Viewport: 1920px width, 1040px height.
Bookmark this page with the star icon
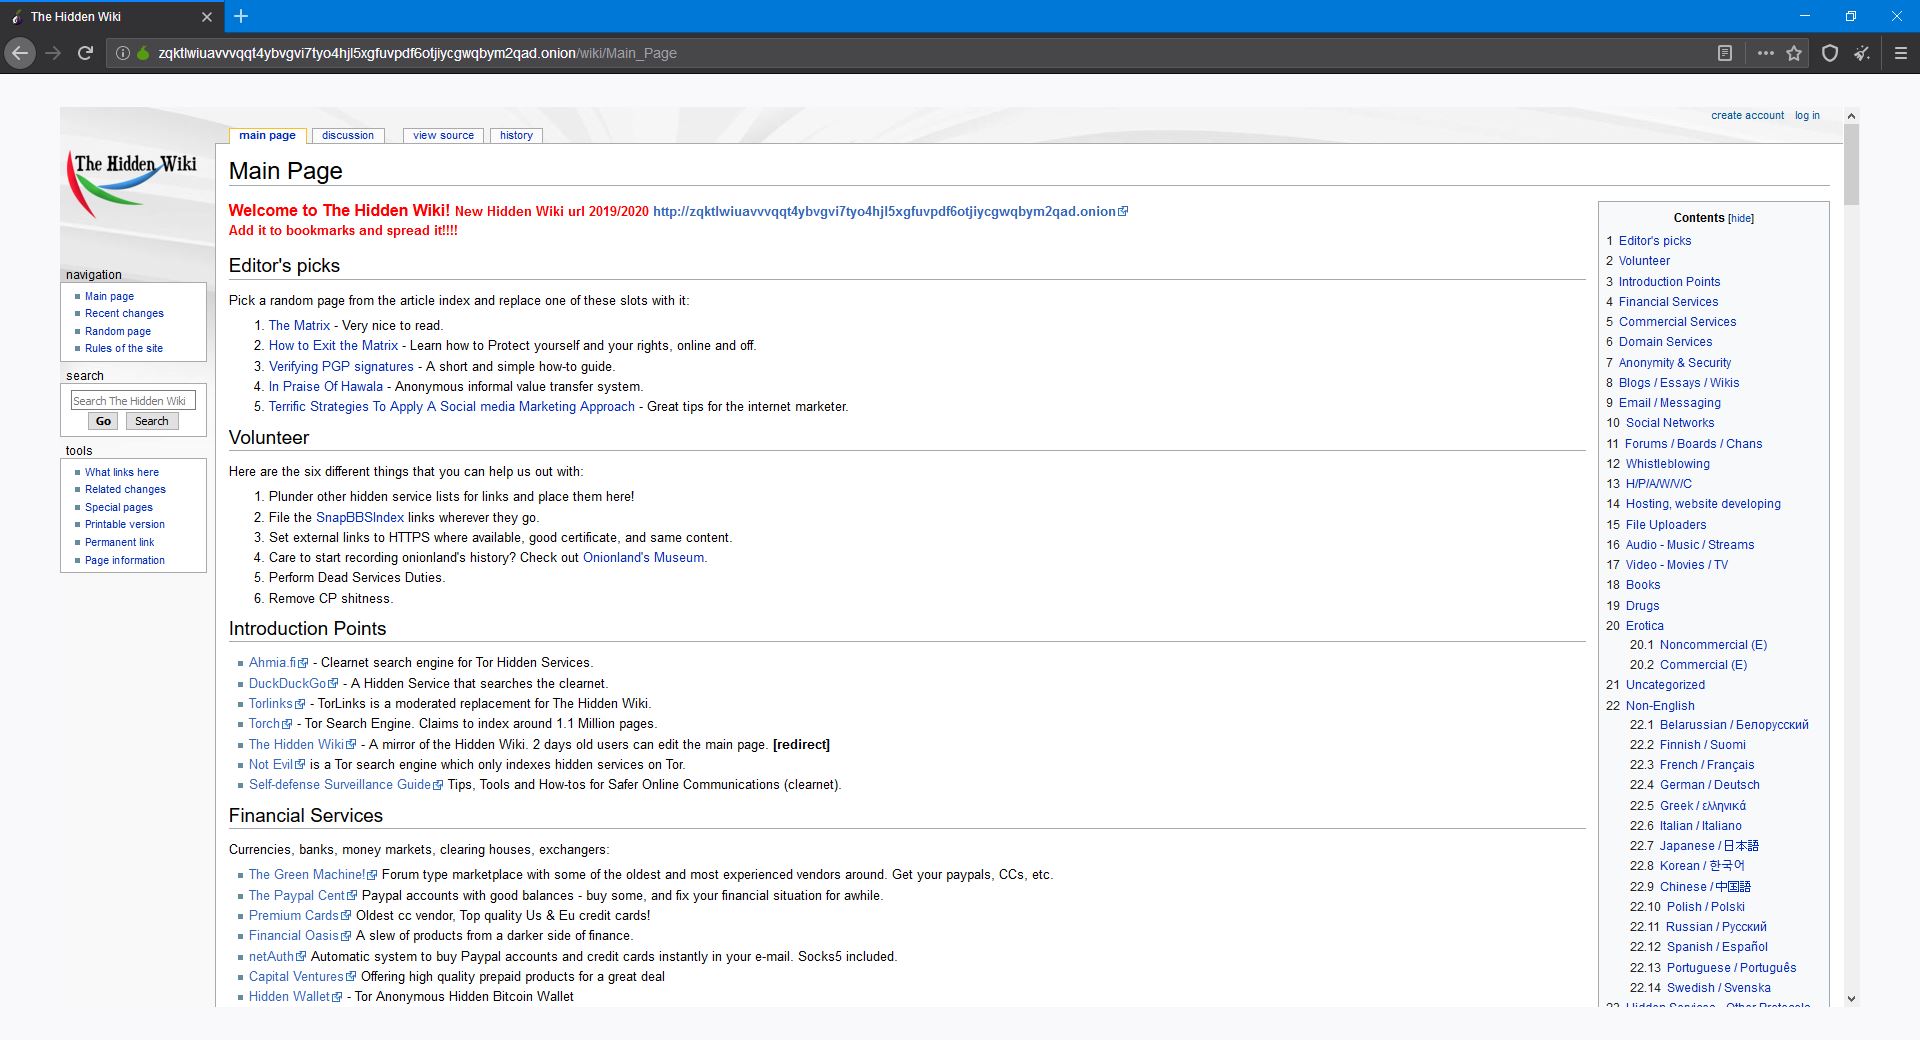click(x=1794, y=53)
